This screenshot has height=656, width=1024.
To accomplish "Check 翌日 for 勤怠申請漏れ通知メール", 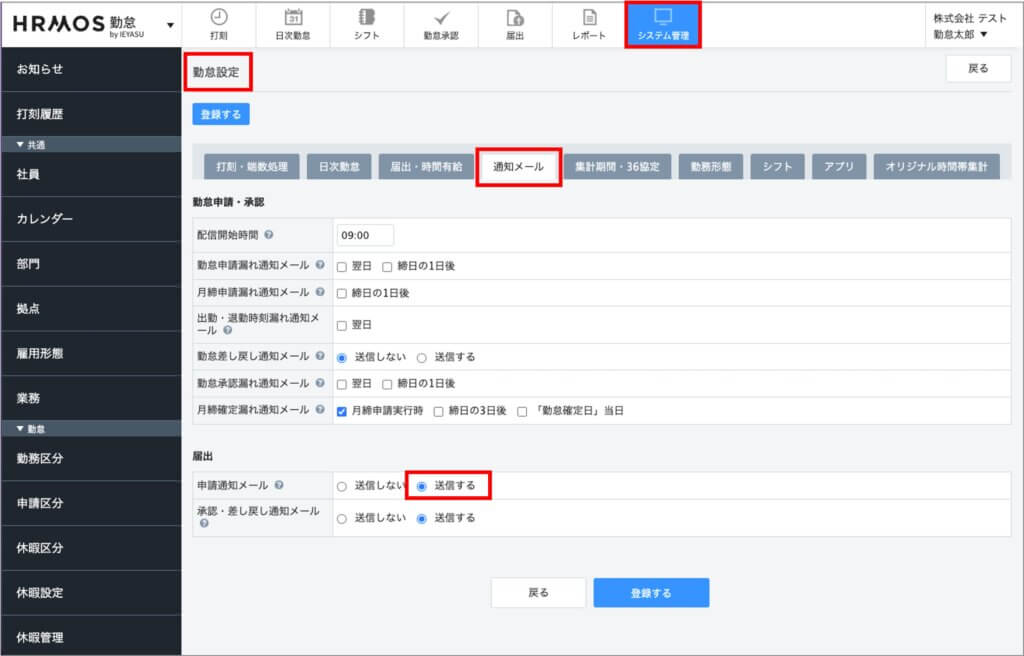I will 342,267.
